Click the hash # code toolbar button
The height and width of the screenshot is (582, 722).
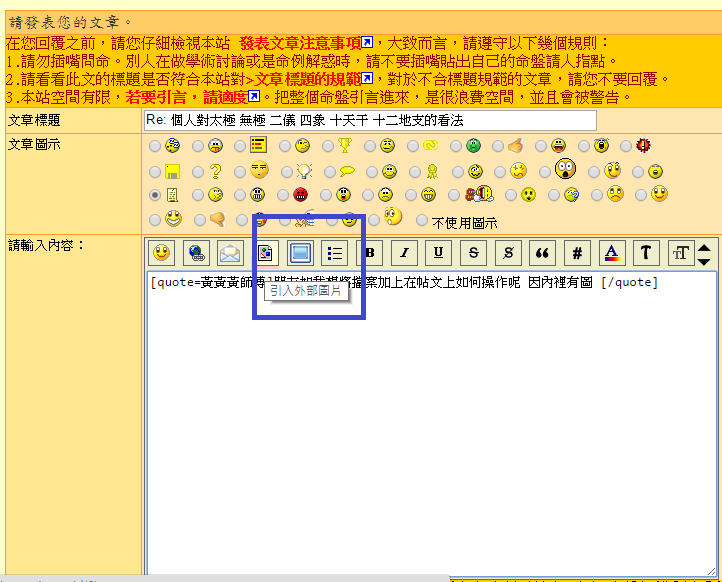tap(577, 253)
